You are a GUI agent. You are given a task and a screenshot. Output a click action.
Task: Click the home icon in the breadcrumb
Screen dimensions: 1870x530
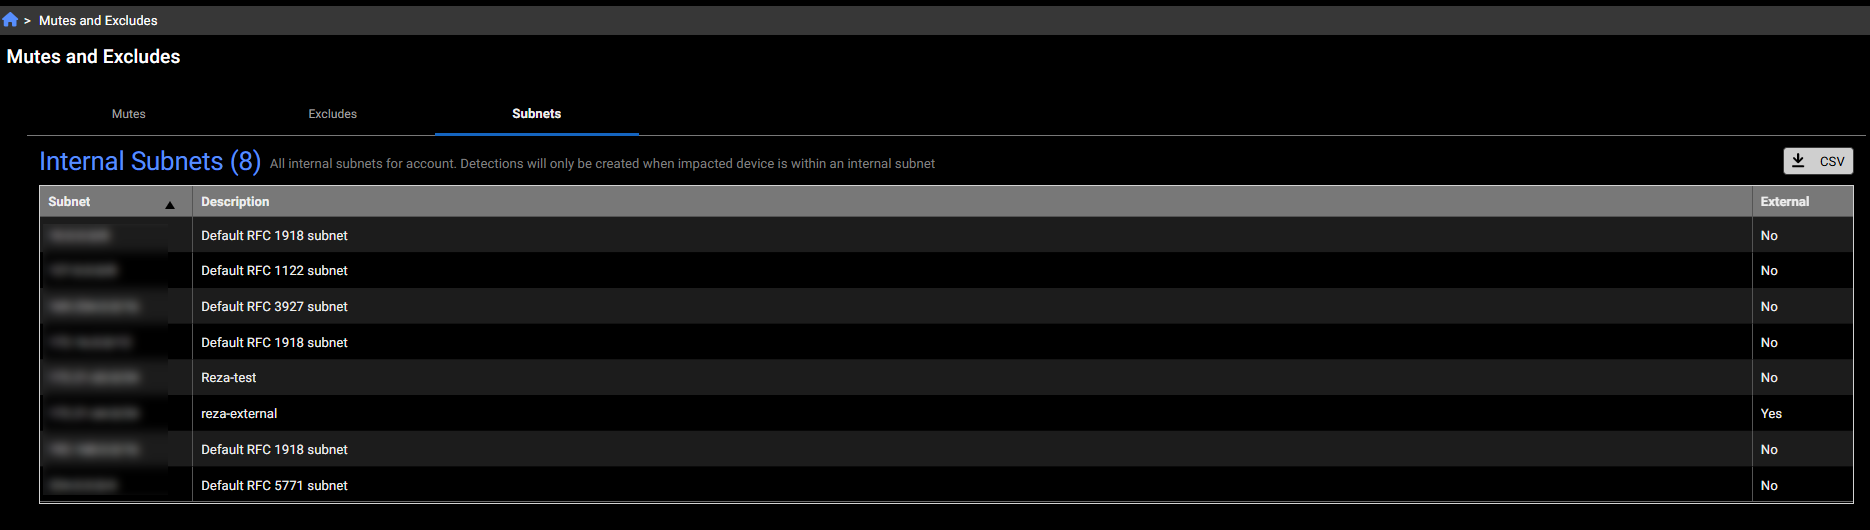tap(10, 20)
